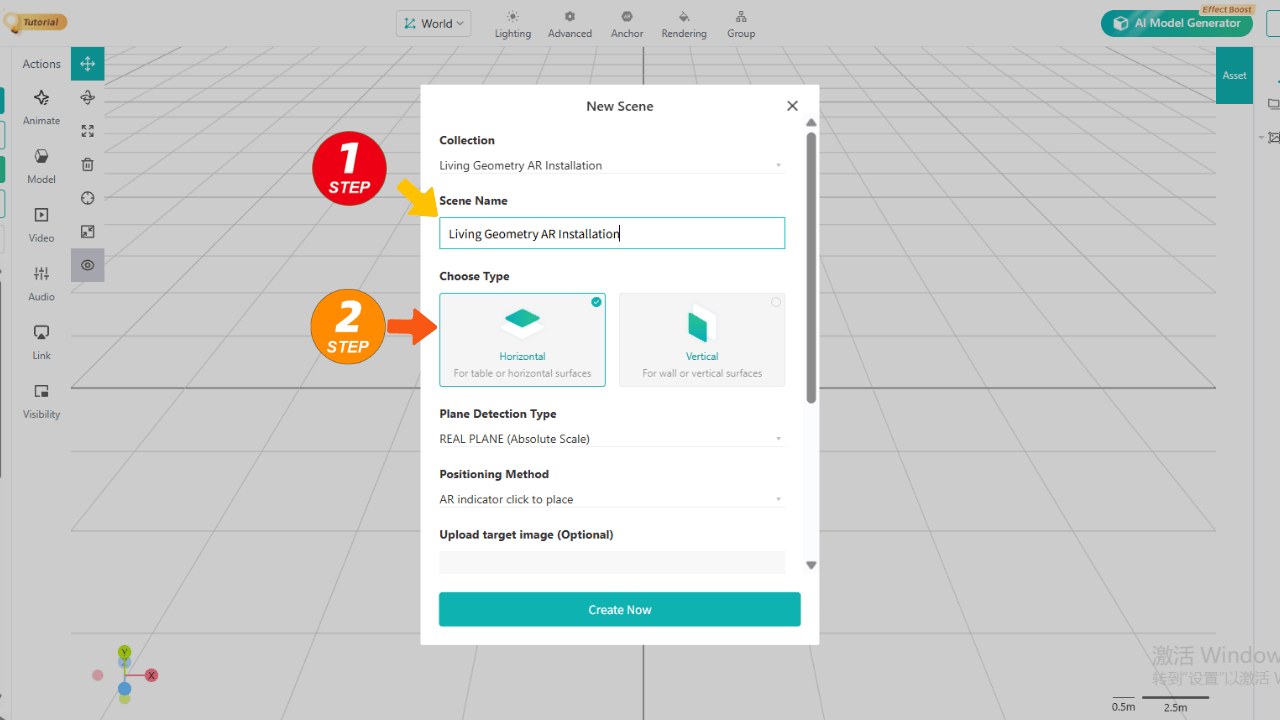This screenshot has width=1280, height=720.
Task: Click the trash delete icon
Action: [x=87, y=165]
